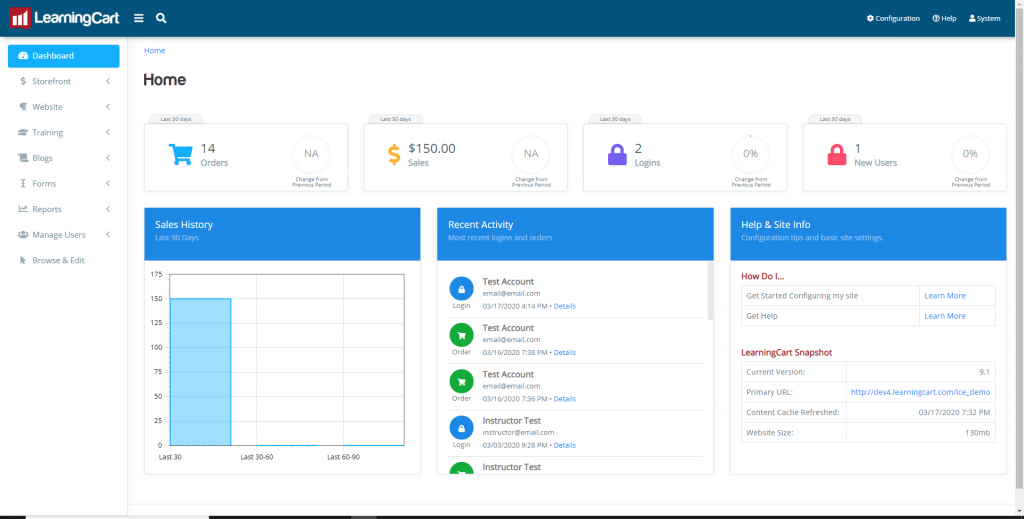This screenshot has height=519, width=1024.
Task: Select Dashboard in the sidebar
Action: (x=63, y=55)
